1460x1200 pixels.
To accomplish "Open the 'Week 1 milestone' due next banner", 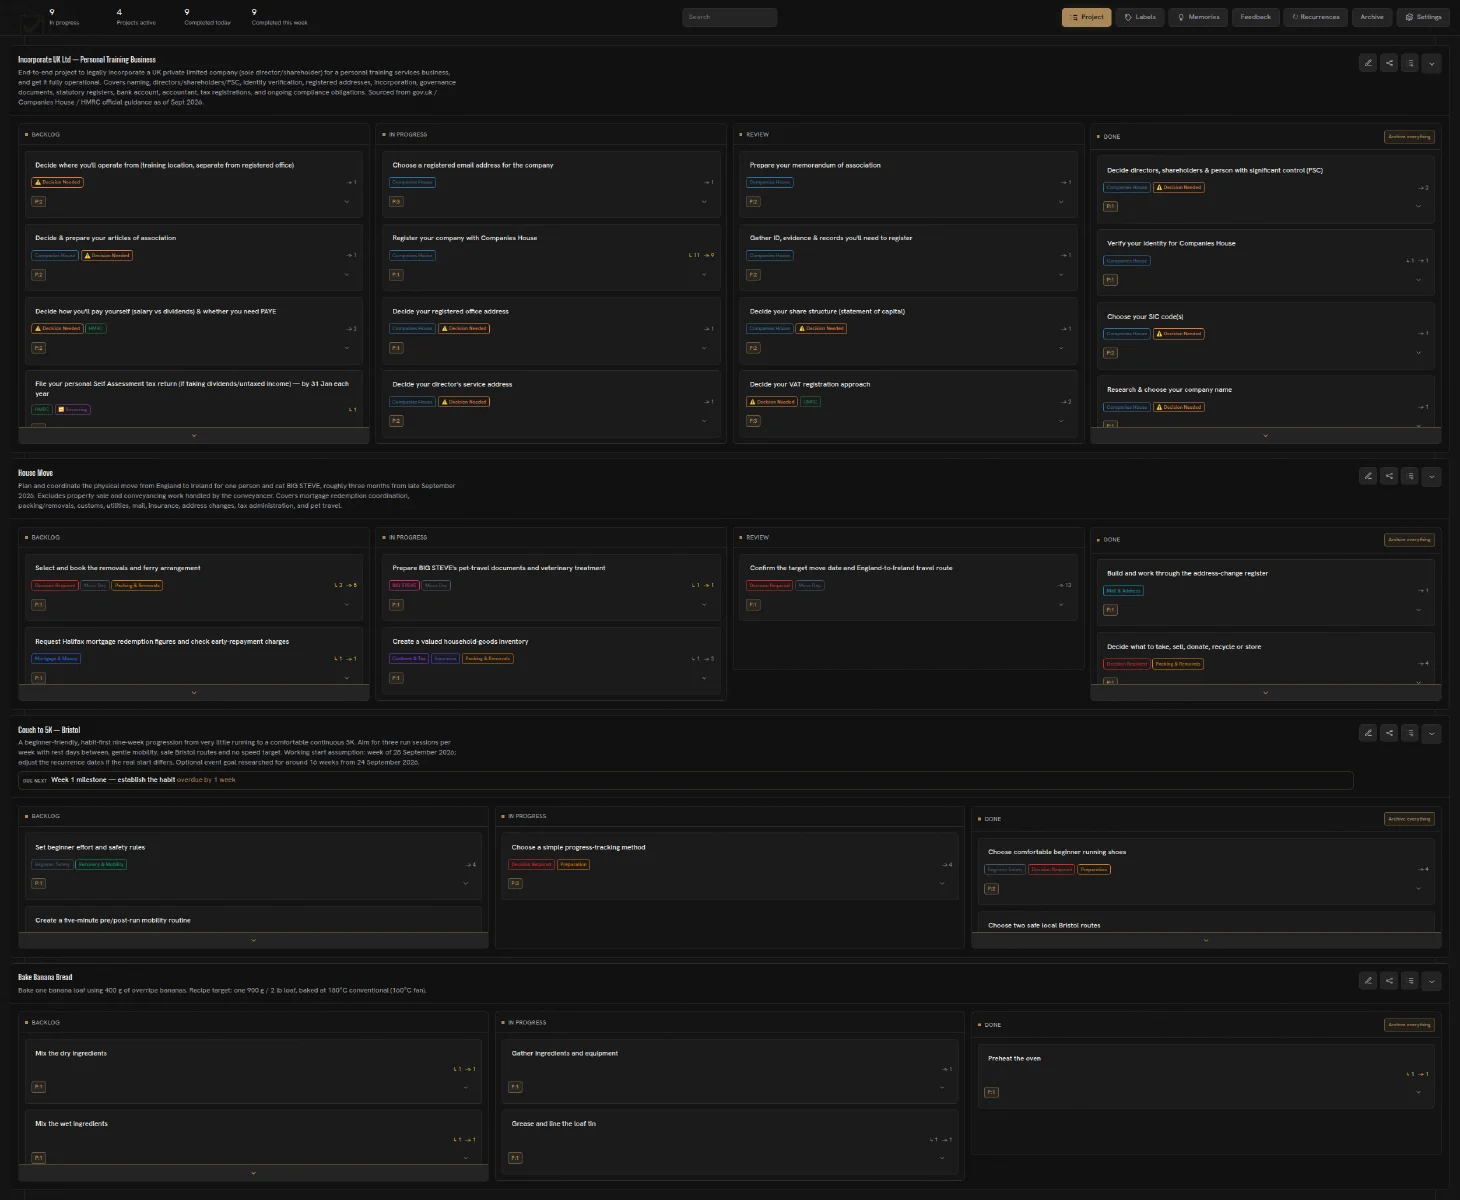I will (686, 780).
